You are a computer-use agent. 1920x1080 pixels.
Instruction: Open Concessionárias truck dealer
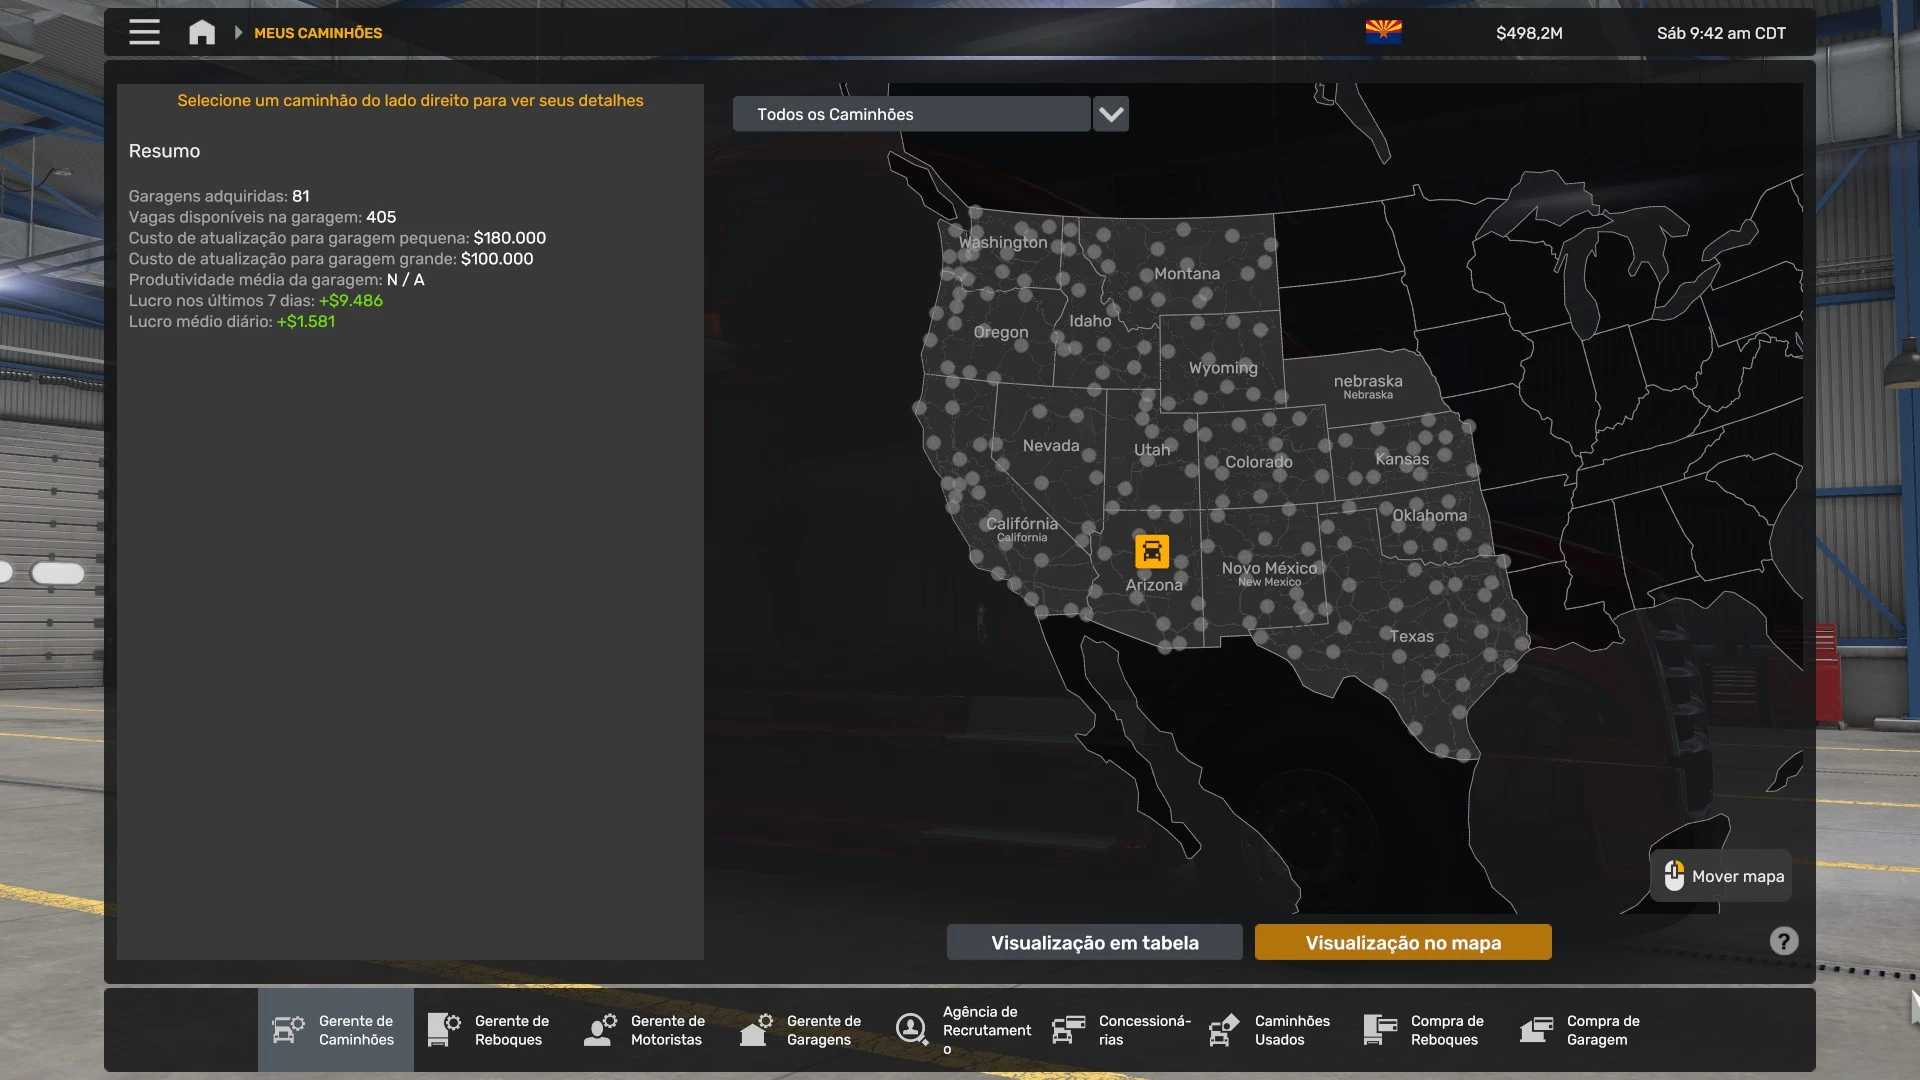[1122, 1030]
